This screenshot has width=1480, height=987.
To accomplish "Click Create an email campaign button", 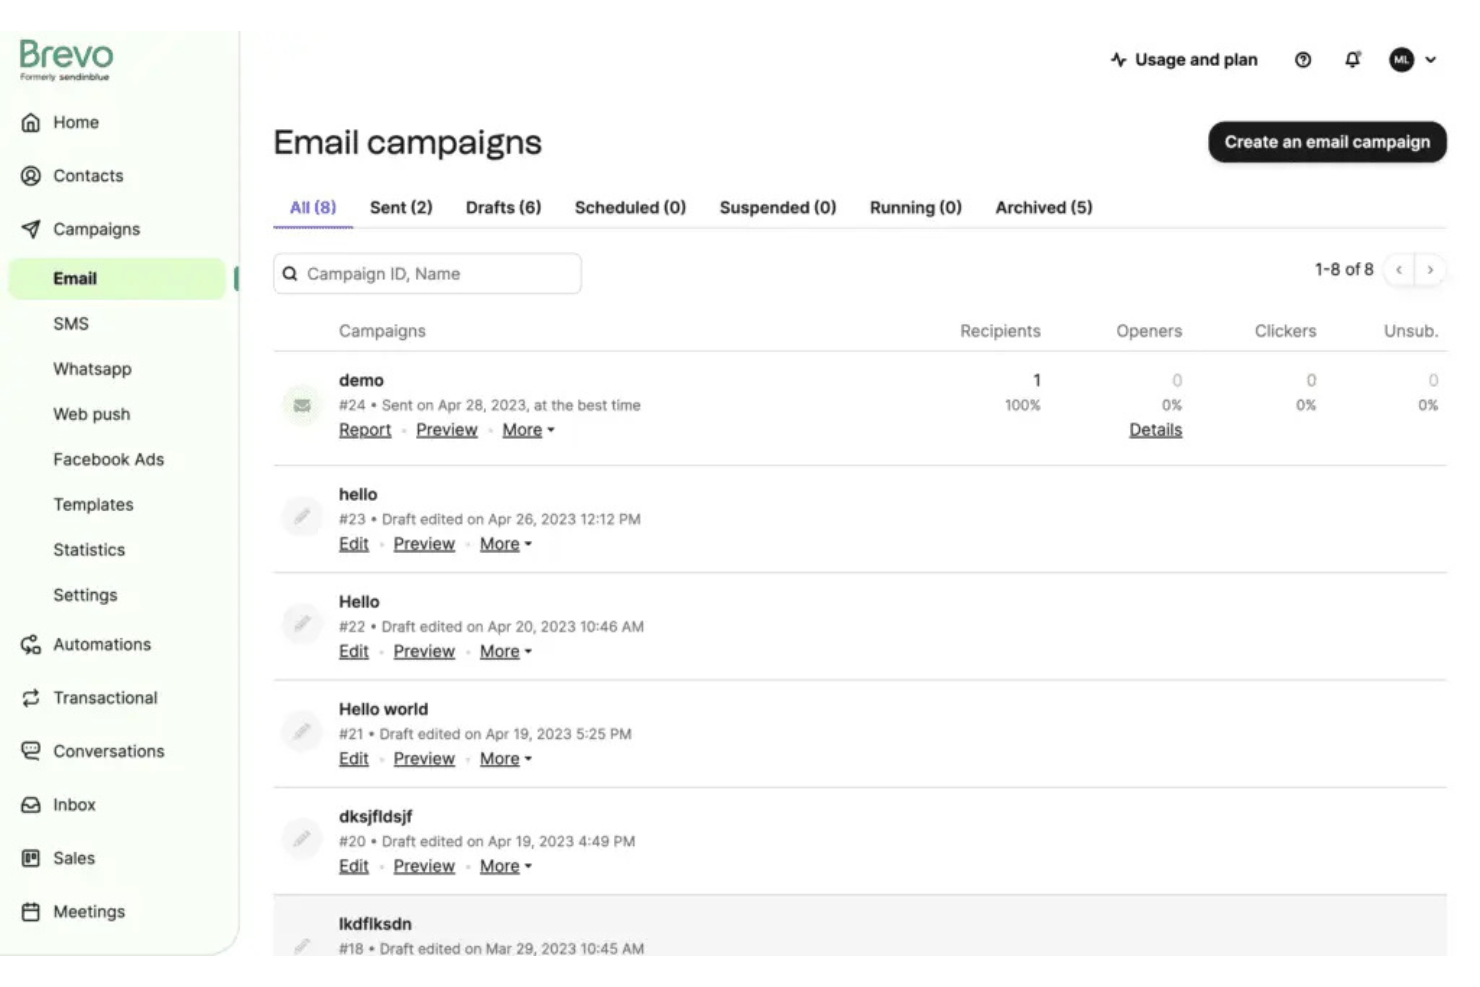I will coord(1327,142).
